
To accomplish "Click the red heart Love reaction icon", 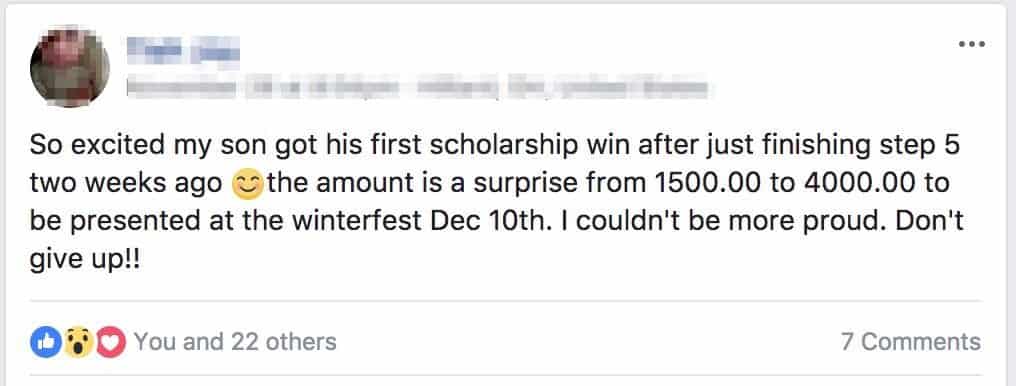I will [x=111, y=342].
